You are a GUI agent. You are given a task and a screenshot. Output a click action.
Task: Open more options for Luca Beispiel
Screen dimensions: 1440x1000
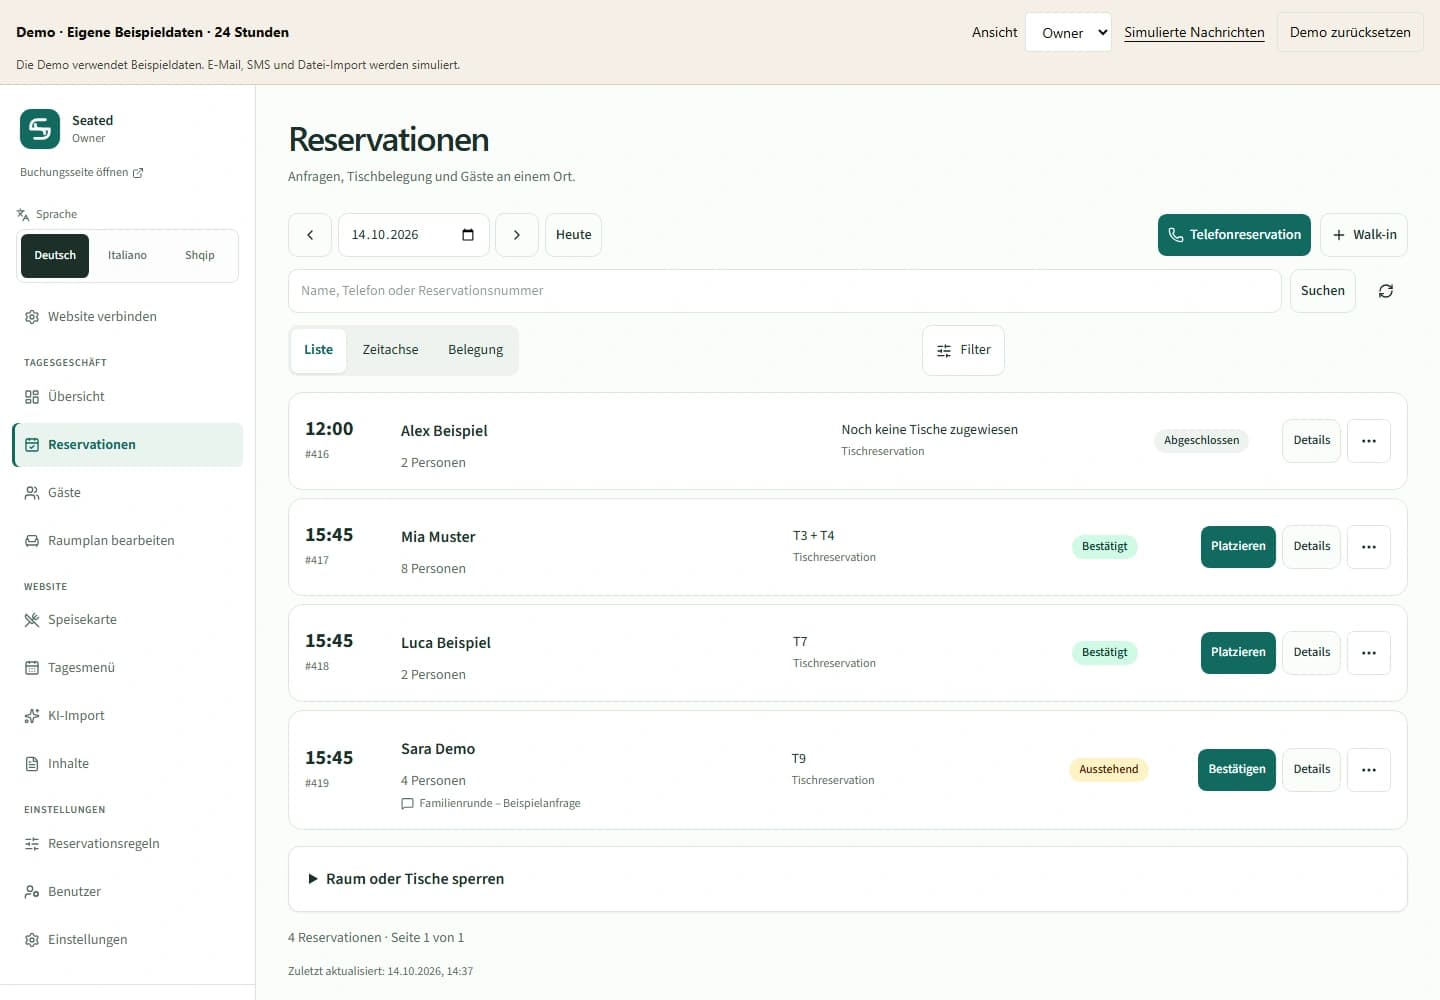pyautogui.click(x=1369, y=653)
